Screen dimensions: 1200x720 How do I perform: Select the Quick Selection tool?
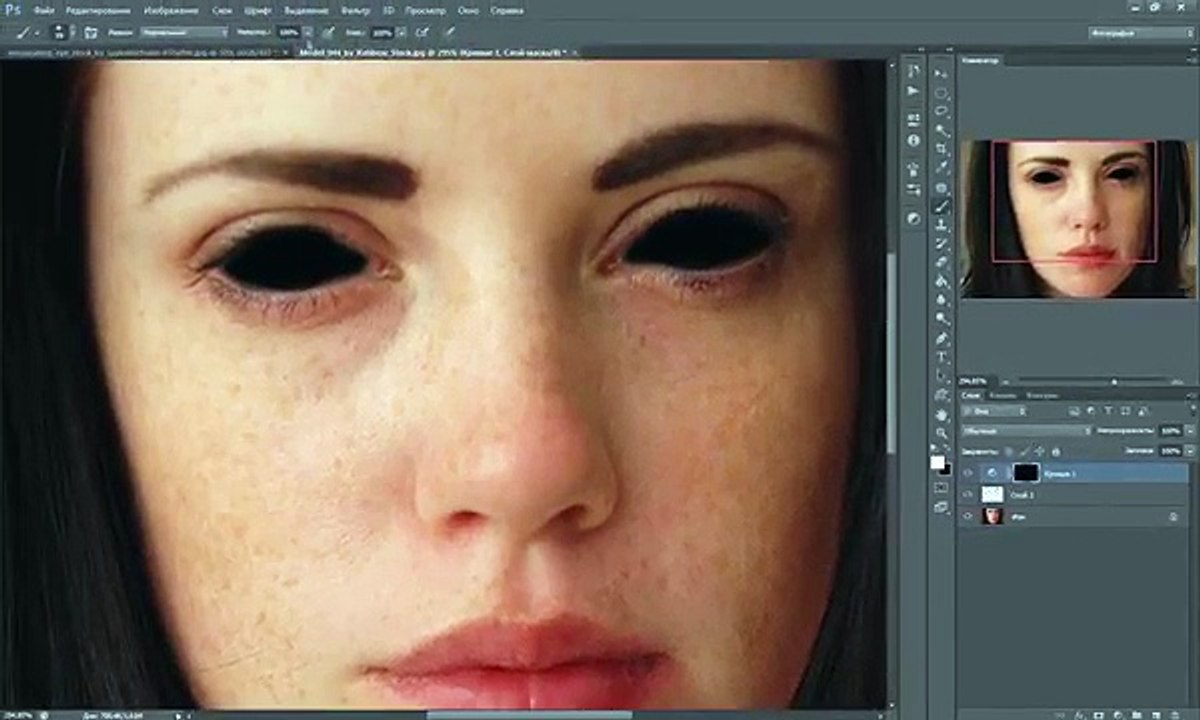click(941, 130)
